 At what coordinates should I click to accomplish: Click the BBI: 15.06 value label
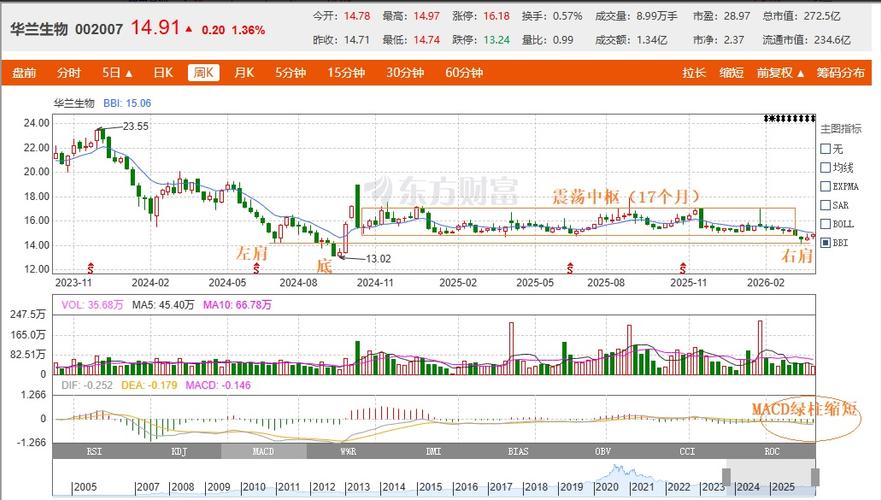coord(127,103)
